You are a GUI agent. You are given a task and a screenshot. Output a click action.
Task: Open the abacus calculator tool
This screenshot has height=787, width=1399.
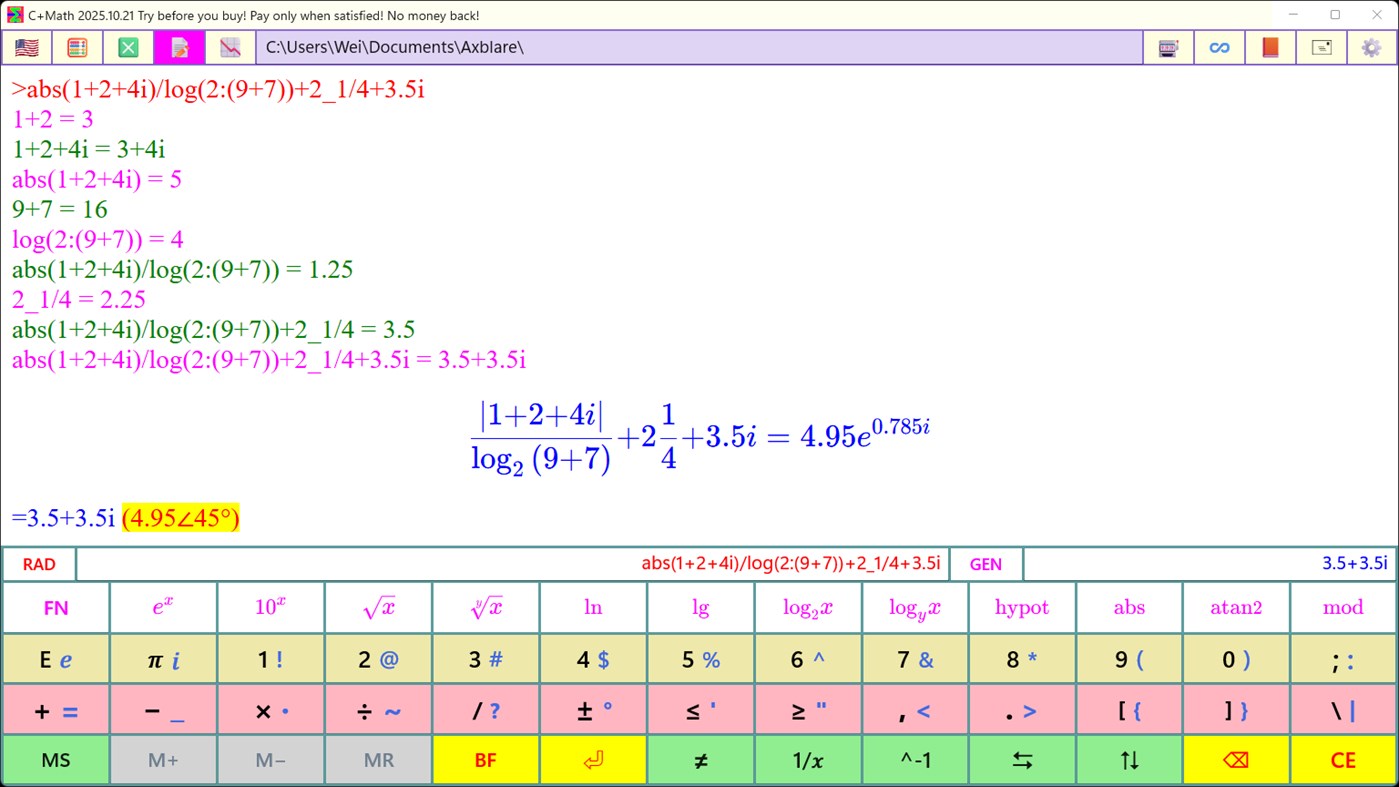pos(77,46)
